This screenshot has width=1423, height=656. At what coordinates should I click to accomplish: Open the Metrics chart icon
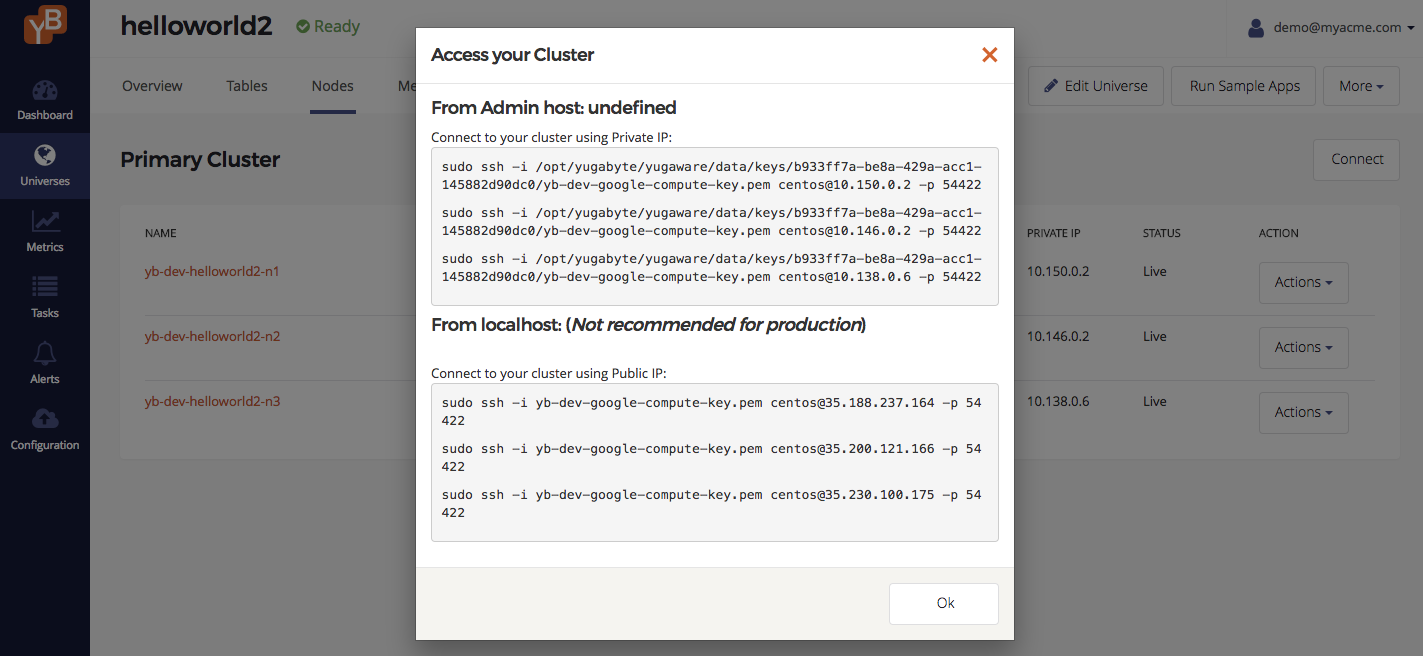(x=45, y=221)
